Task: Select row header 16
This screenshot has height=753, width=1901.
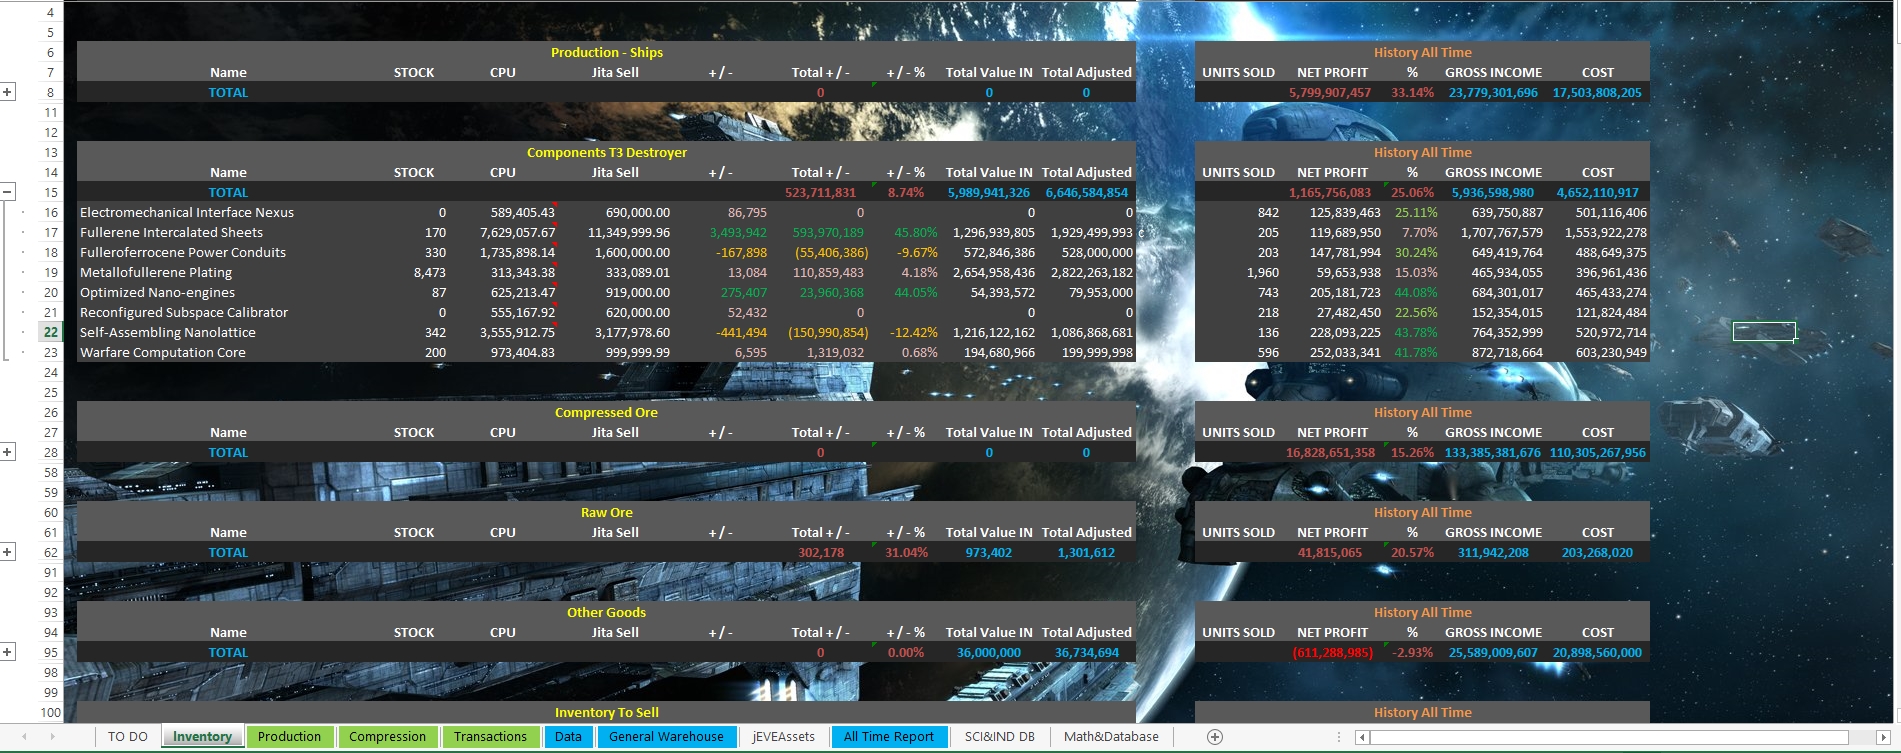Action: 50,212
